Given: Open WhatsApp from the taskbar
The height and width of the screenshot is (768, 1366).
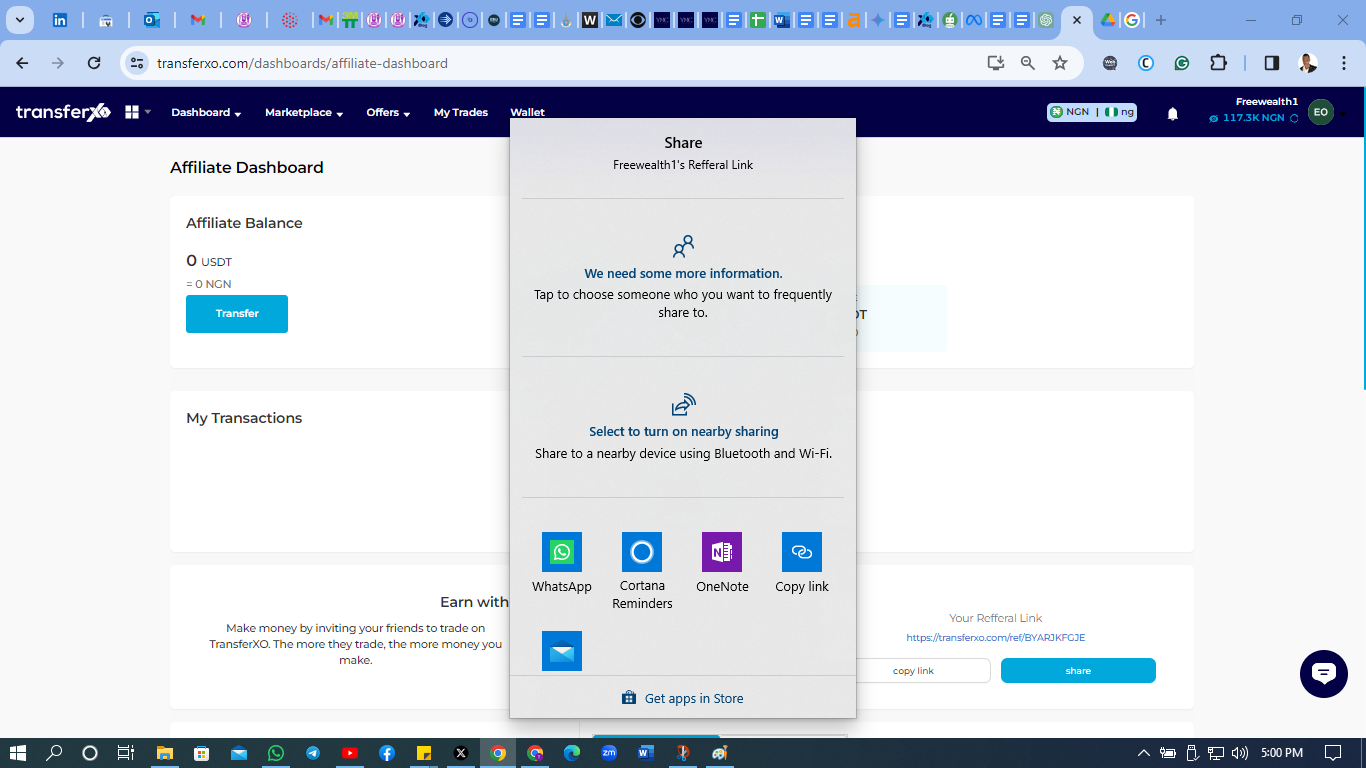Looking at the screenshot, I should pyautogui.click(x=276, y=753).
